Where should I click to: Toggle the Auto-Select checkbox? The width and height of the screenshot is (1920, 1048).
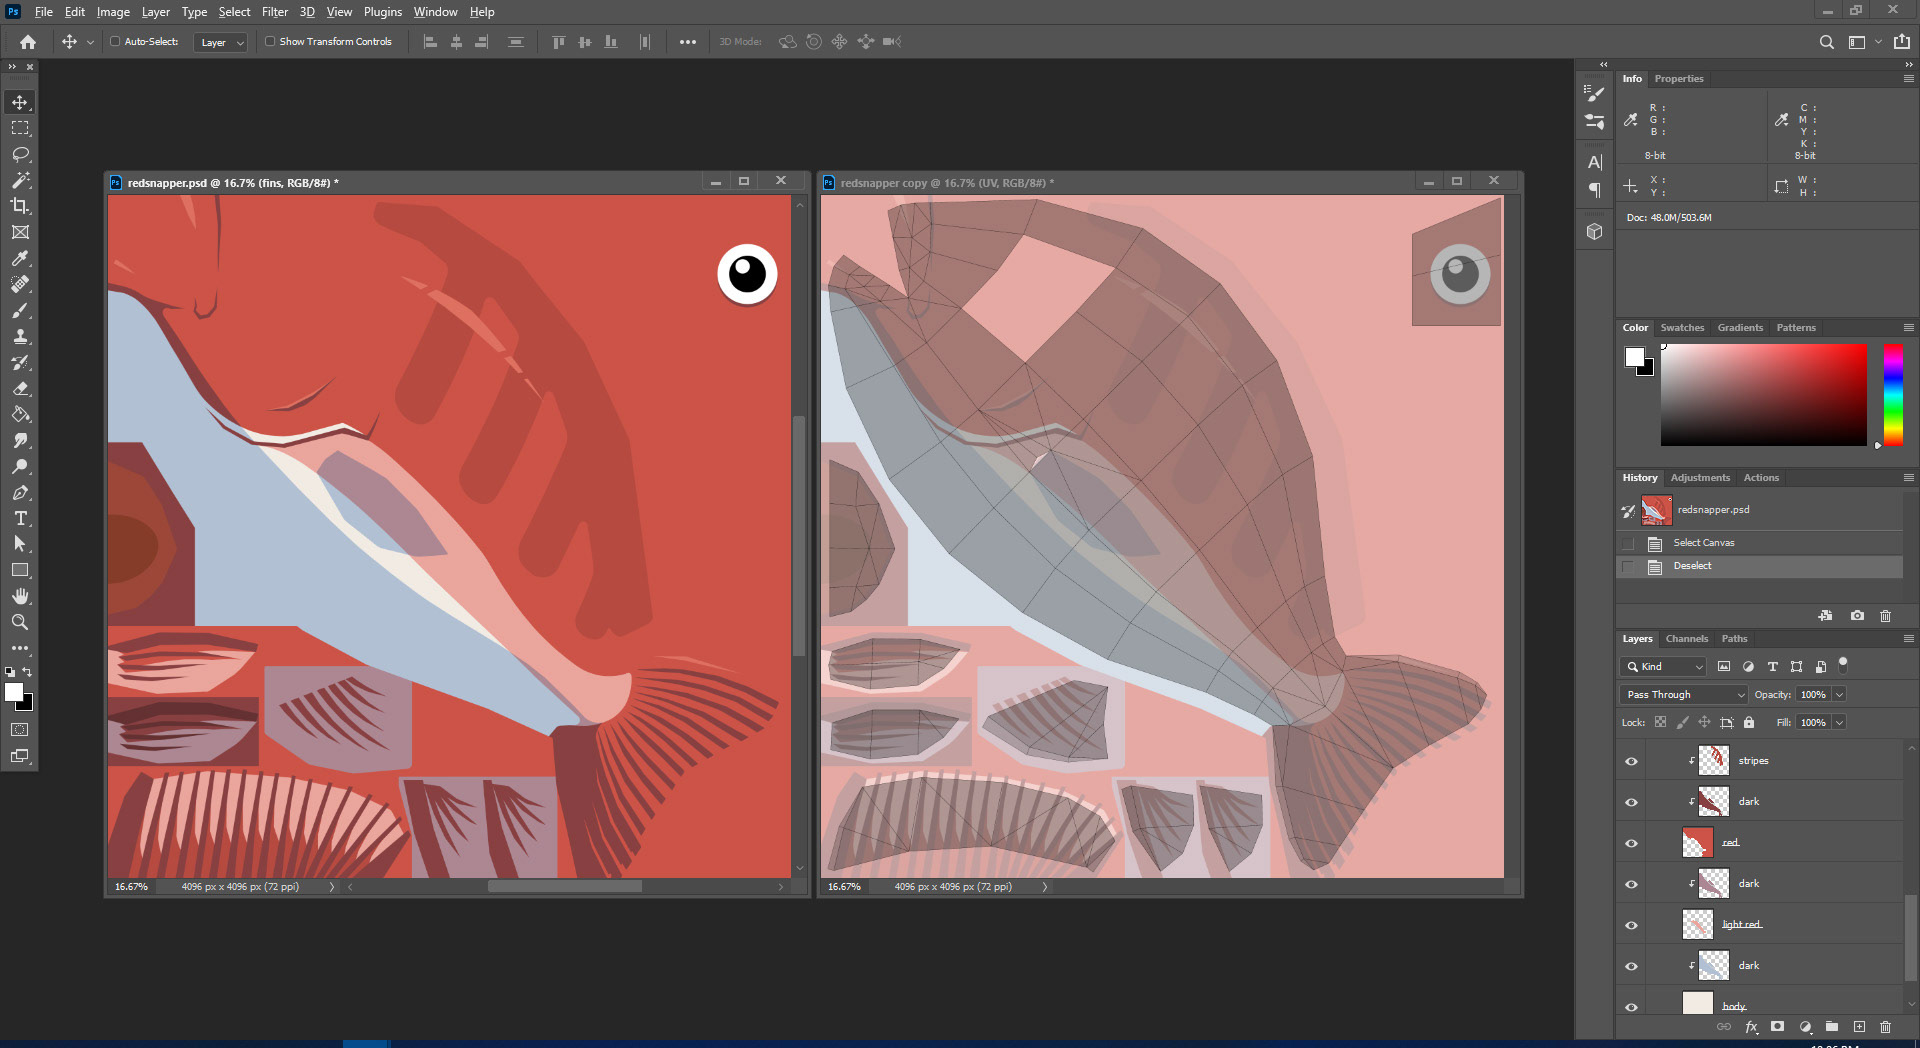coord(115,42)
